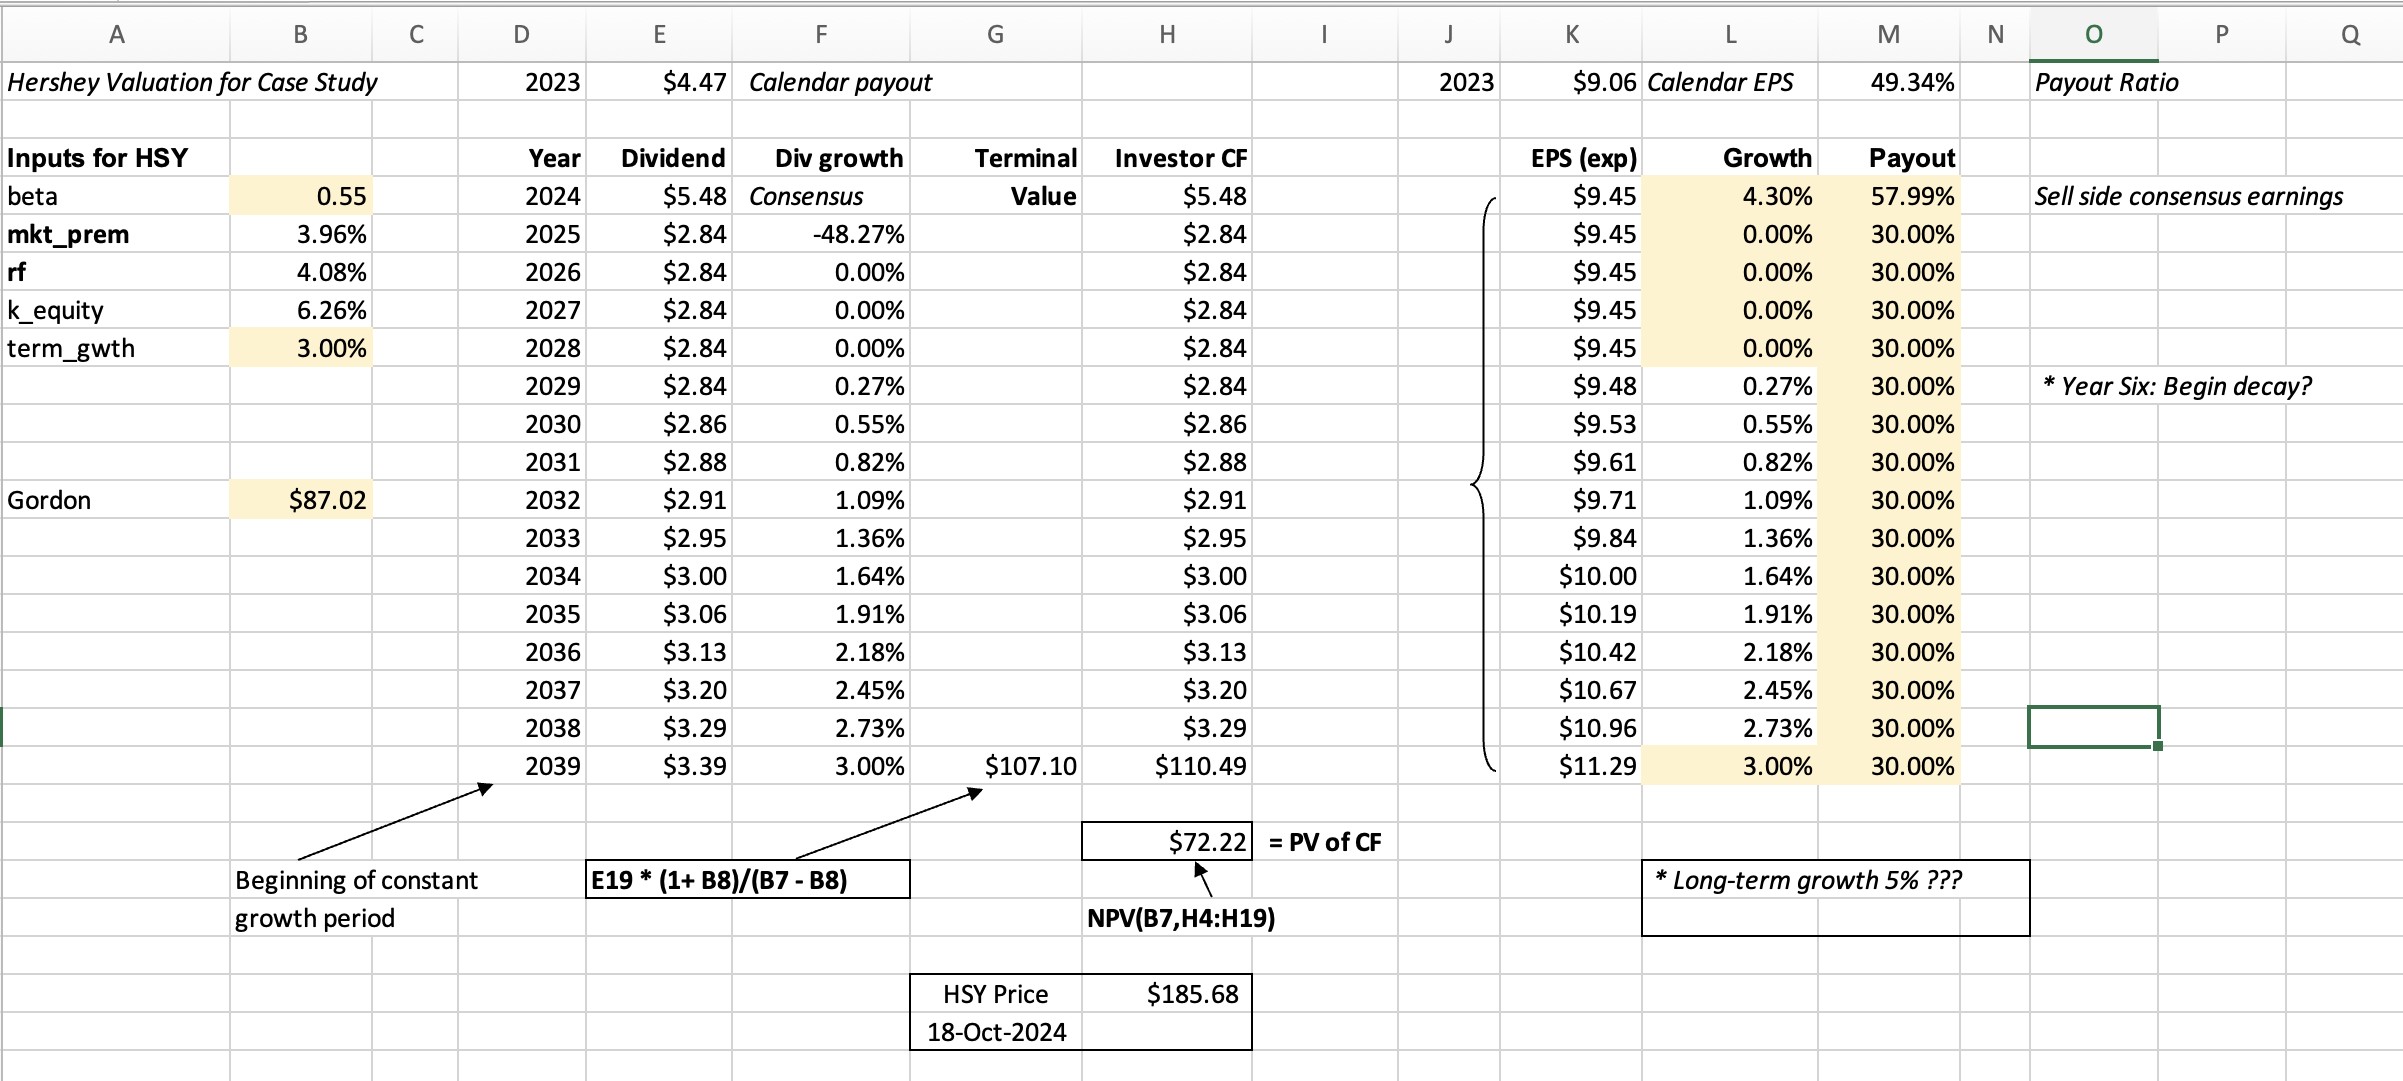Click the NPV(B7,H4:H19) formula annotation
Image resolution: width=2403 pixels, height=1081 pixels.
pos(1181,918)
